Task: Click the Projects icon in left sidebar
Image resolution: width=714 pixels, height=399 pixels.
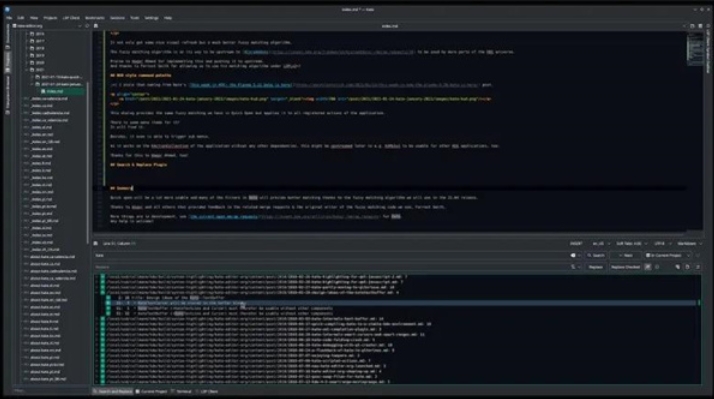Action: [x=7, y=61]
